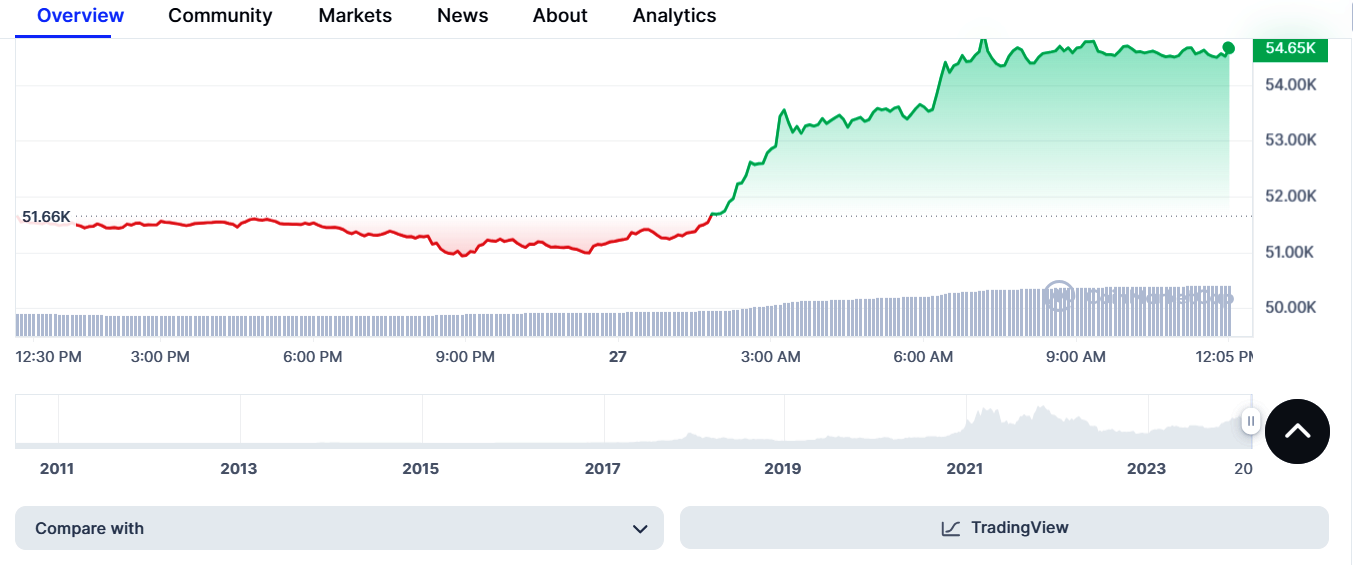Click the 54.65K current price label

tap(1290, 48)
